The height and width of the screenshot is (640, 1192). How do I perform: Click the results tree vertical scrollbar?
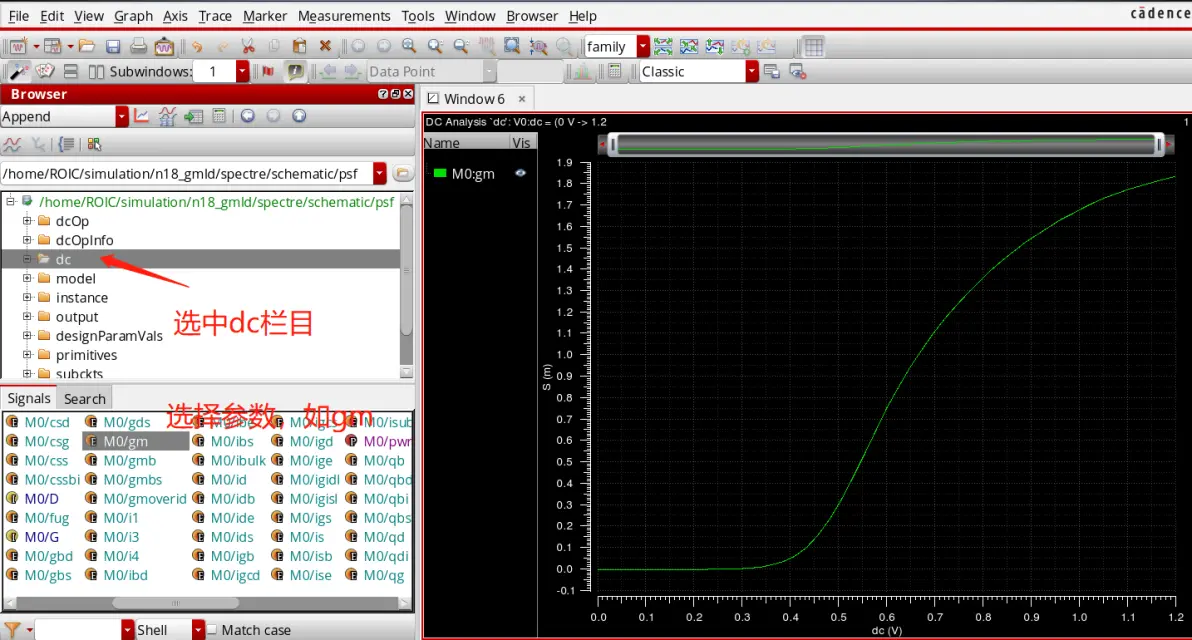click(x=406, y=270)
